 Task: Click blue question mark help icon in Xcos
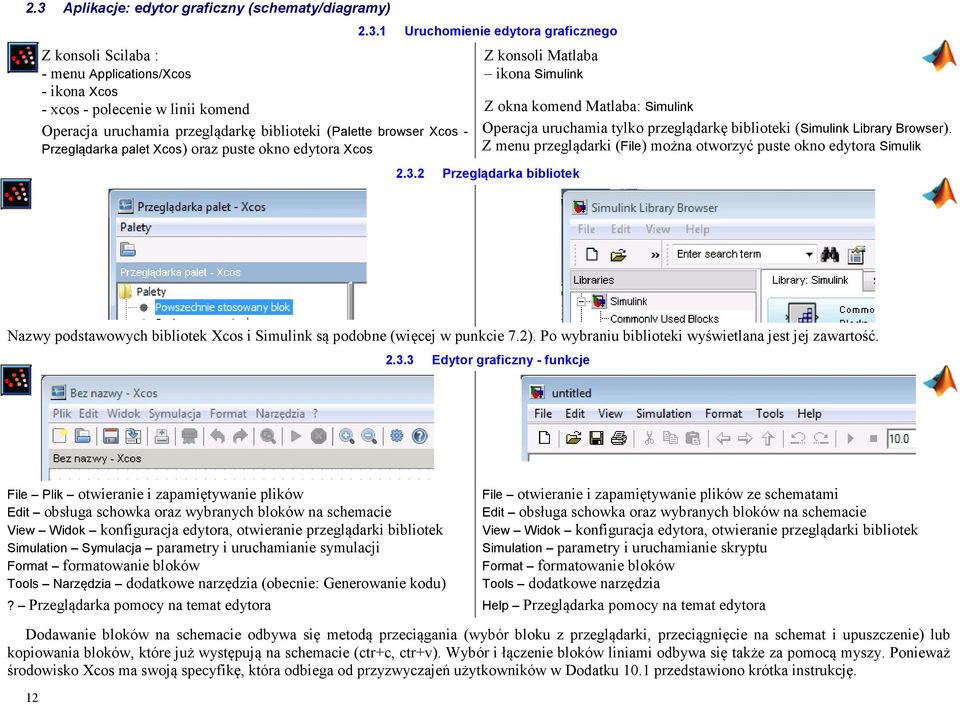(419, 436)
